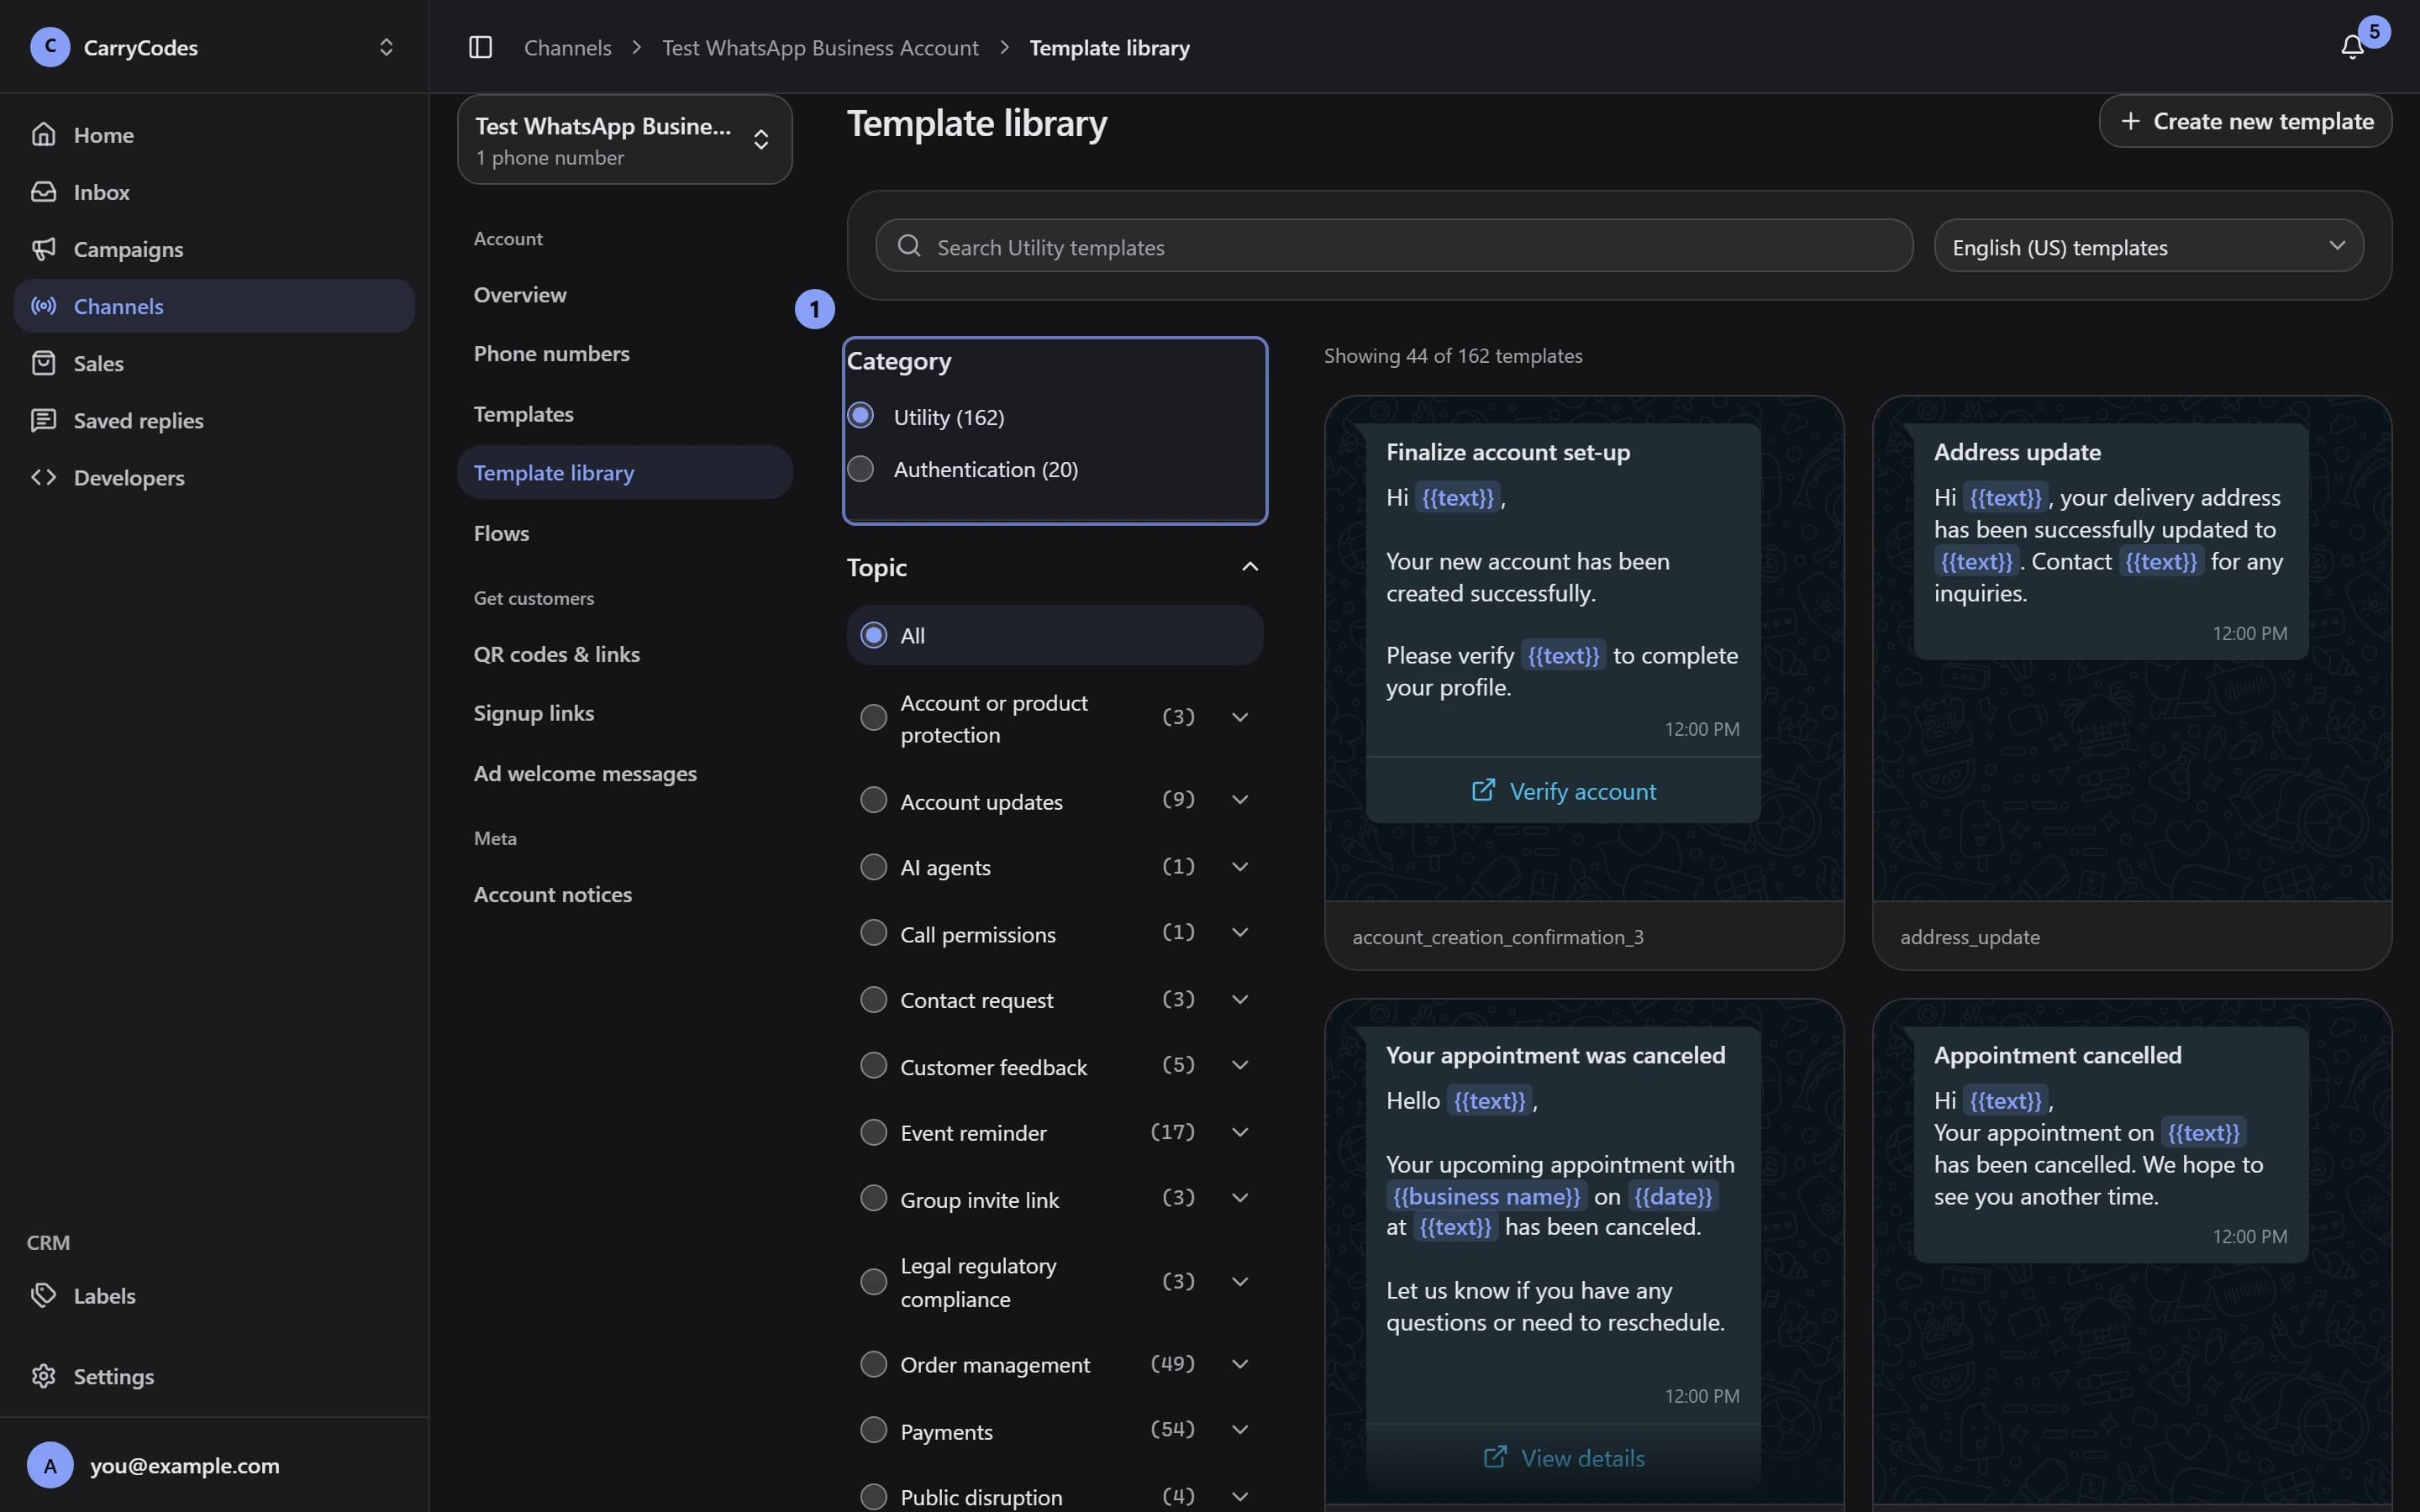Click the Sales bag icon
2420x1512 pixels.
click(43, 362)
